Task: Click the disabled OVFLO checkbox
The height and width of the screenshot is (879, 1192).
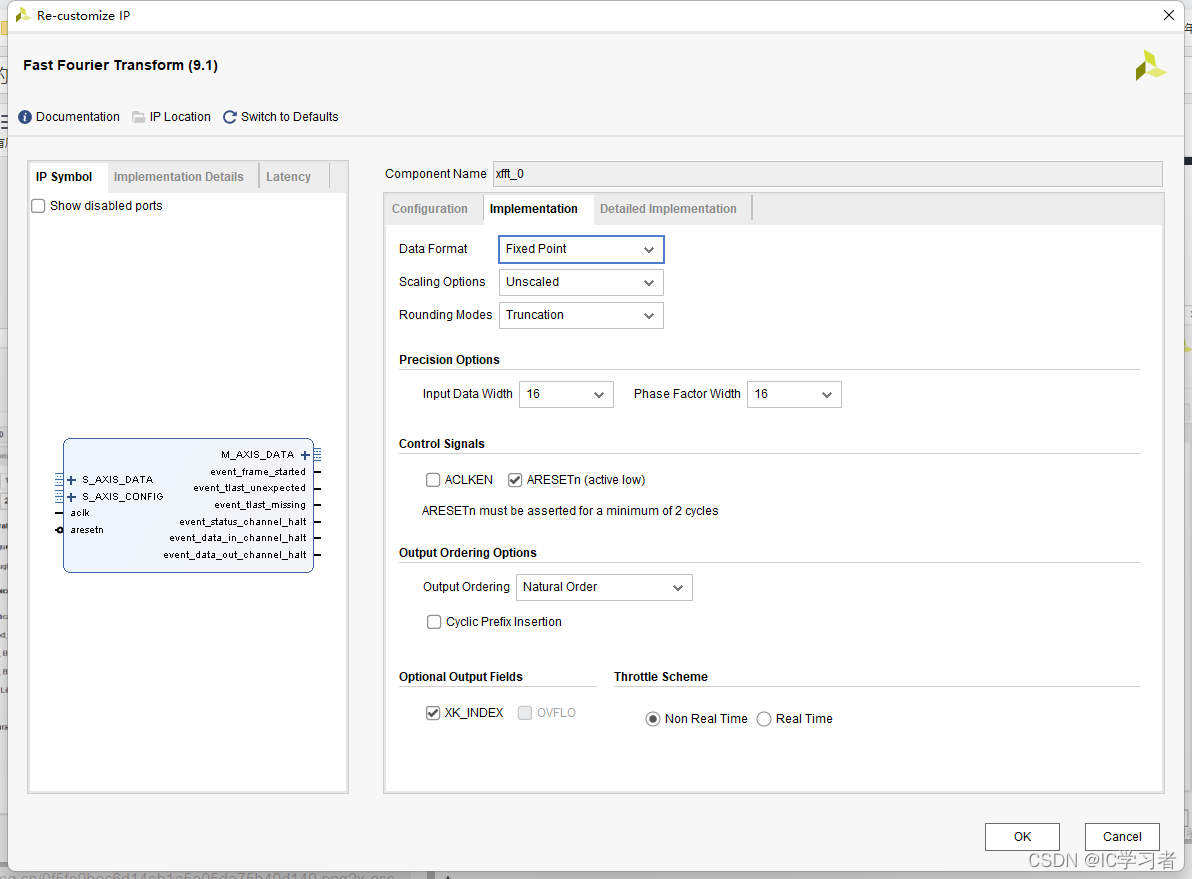Action: point(525,712)
